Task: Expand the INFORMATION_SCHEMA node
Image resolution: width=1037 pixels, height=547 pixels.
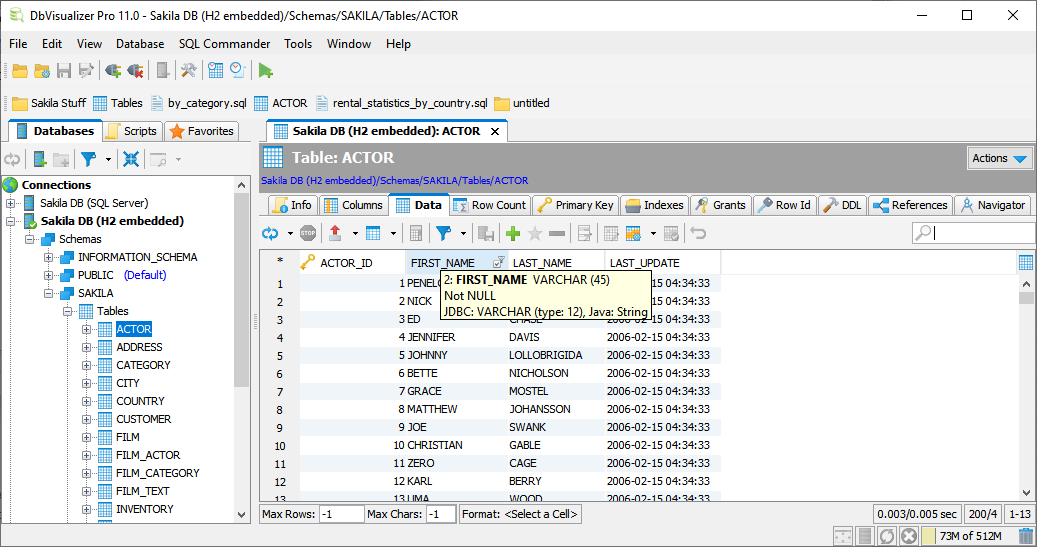Action: coord(48,257)
